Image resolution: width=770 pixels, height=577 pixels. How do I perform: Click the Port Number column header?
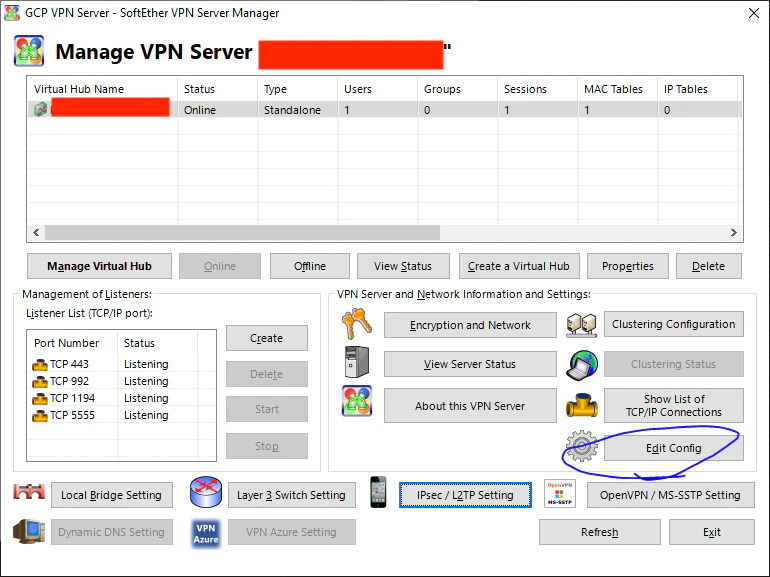point(73,343)
